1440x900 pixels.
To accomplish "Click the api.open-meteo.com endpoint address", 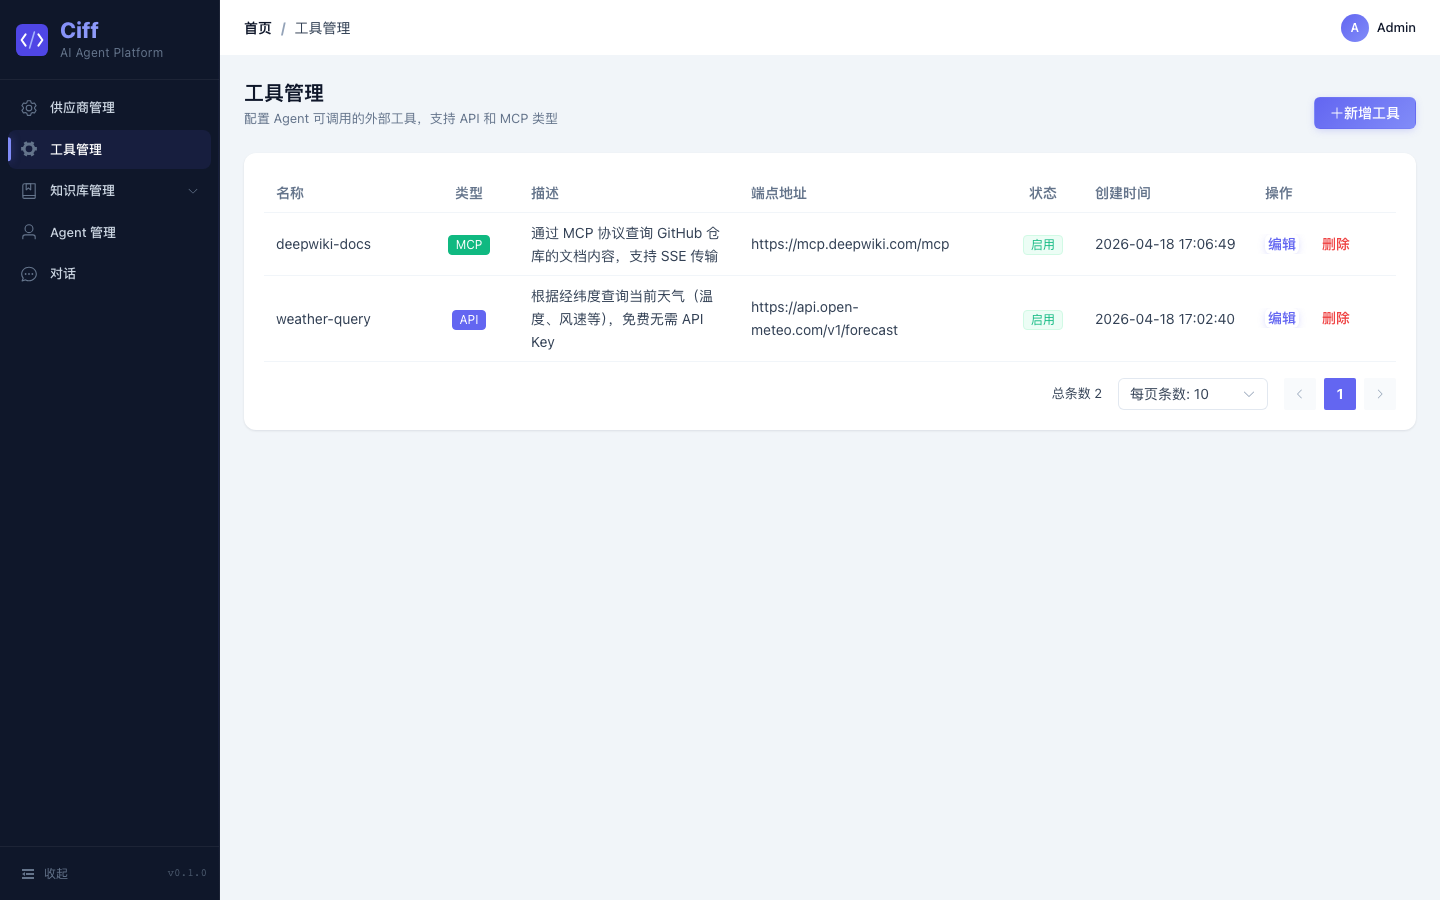I will pos(824,319).
